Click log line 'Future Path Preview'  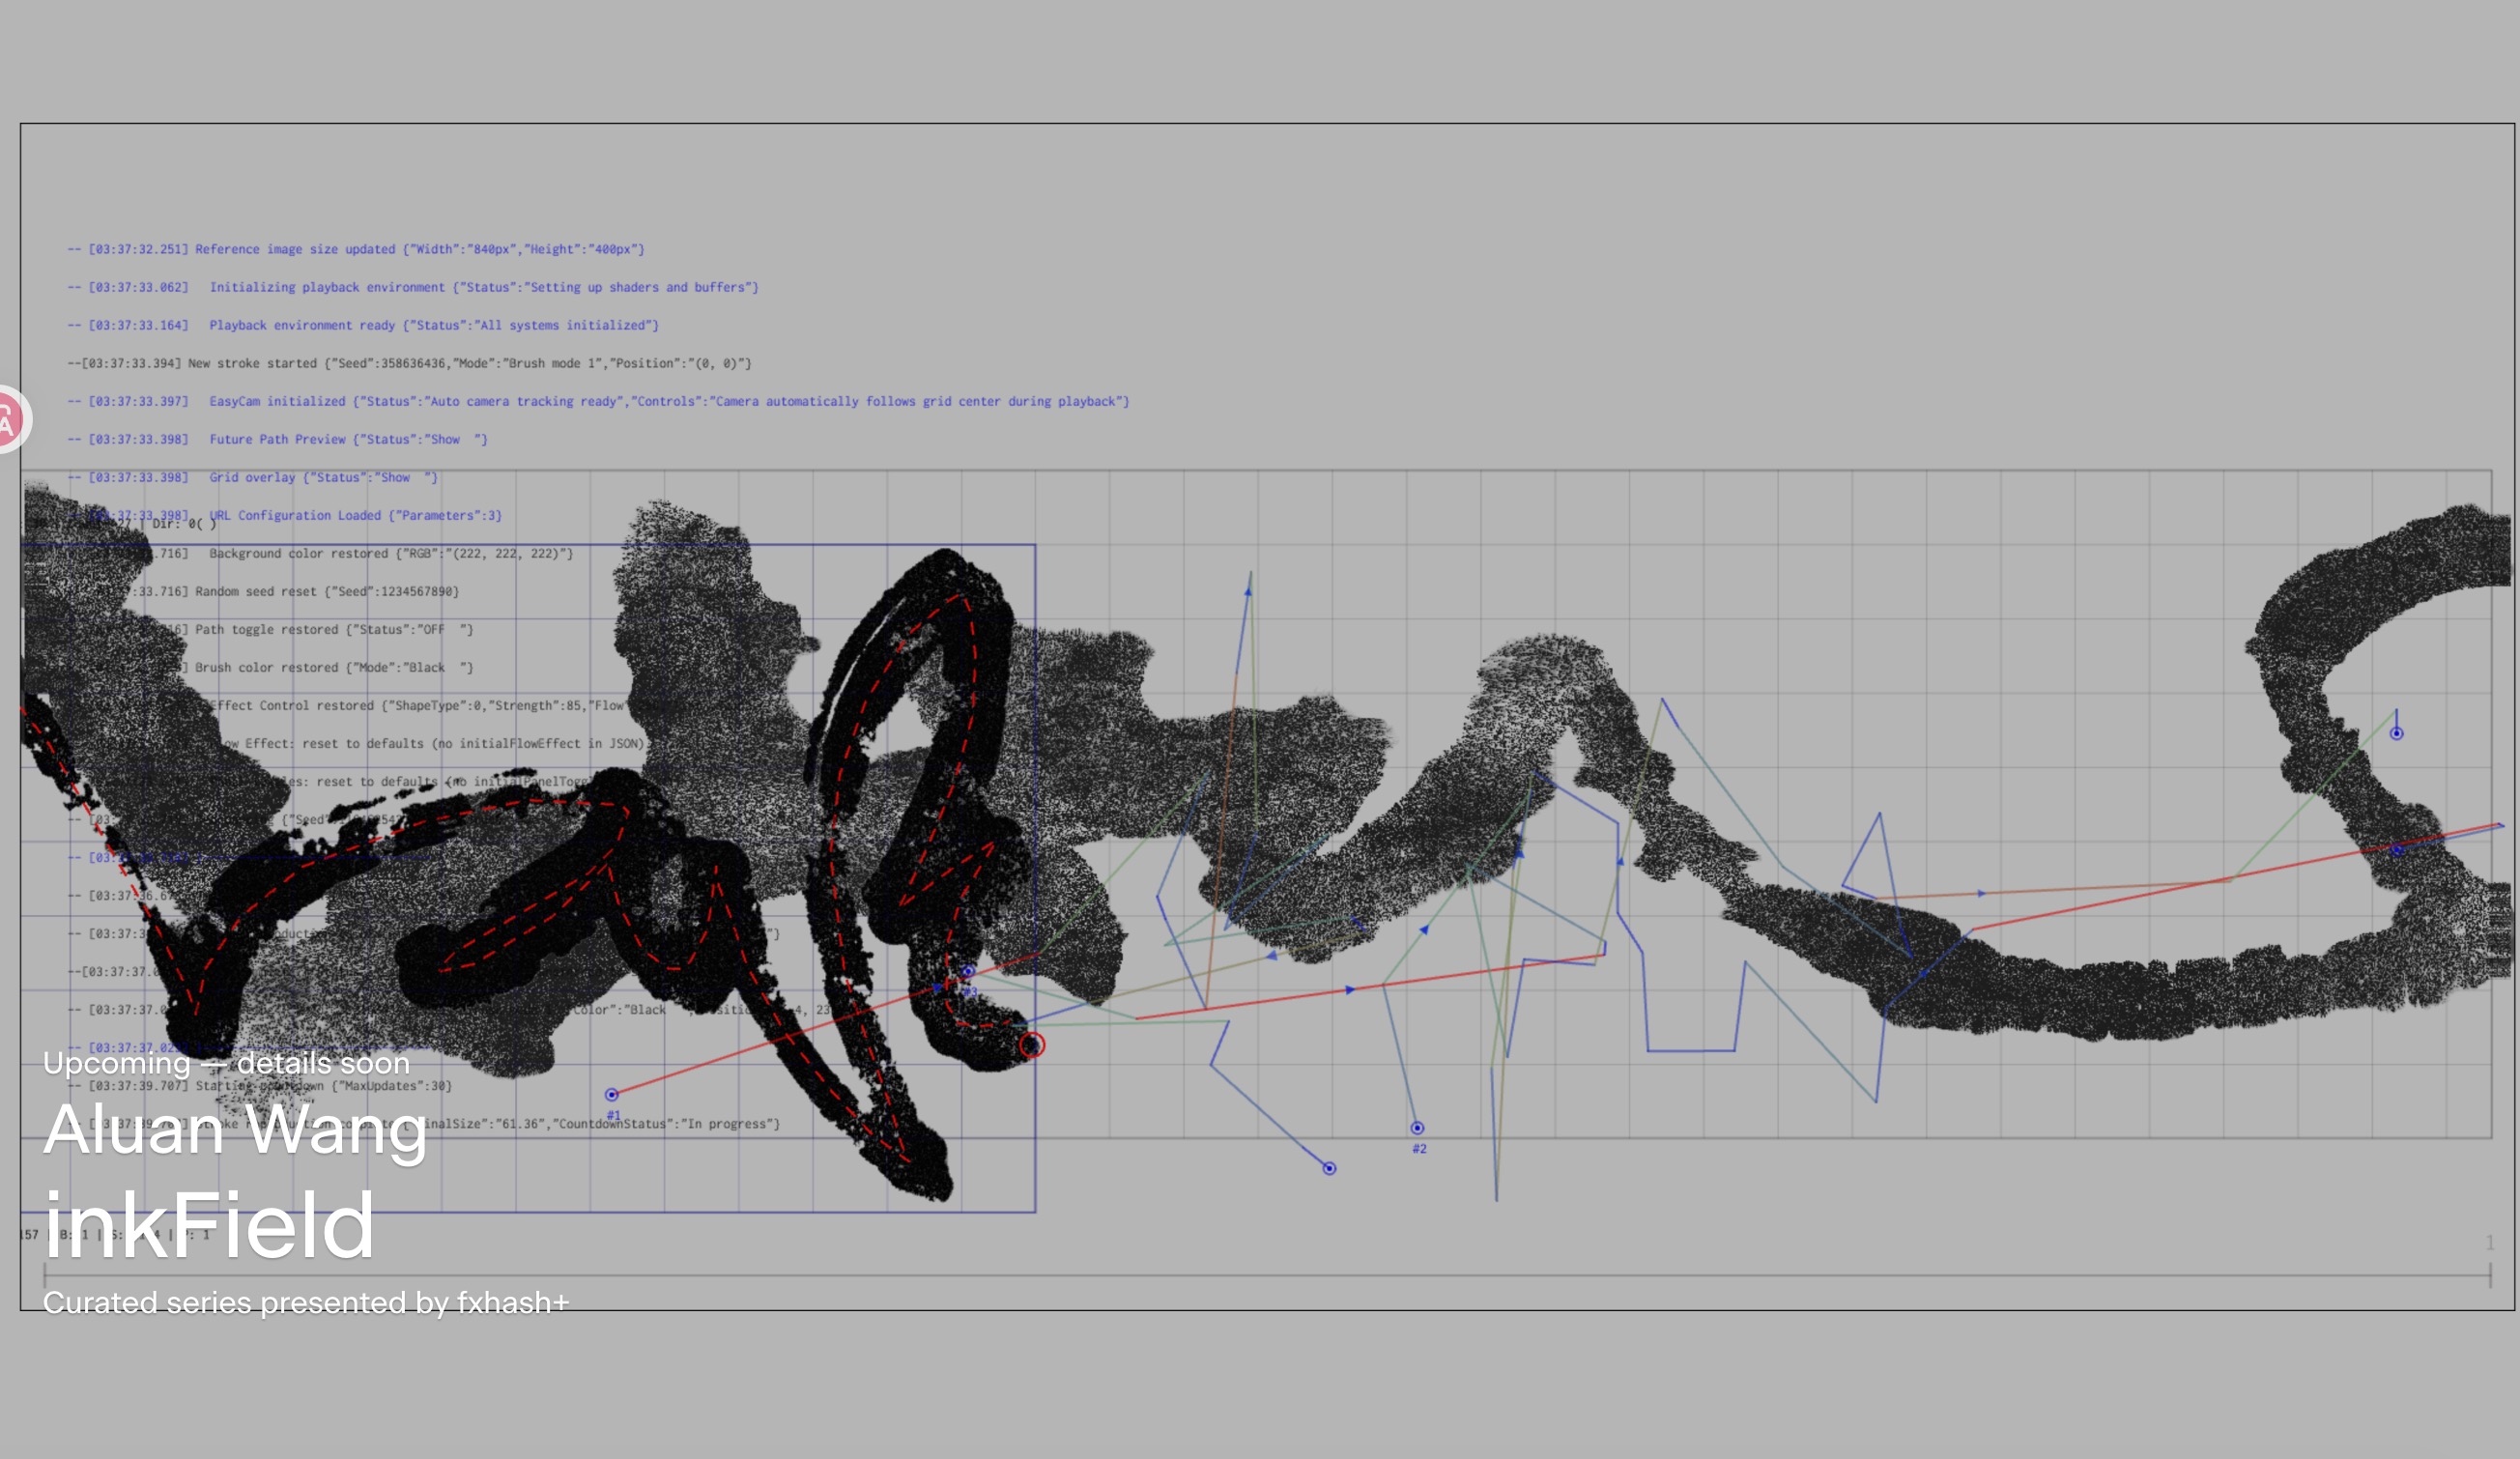[278, 439]
